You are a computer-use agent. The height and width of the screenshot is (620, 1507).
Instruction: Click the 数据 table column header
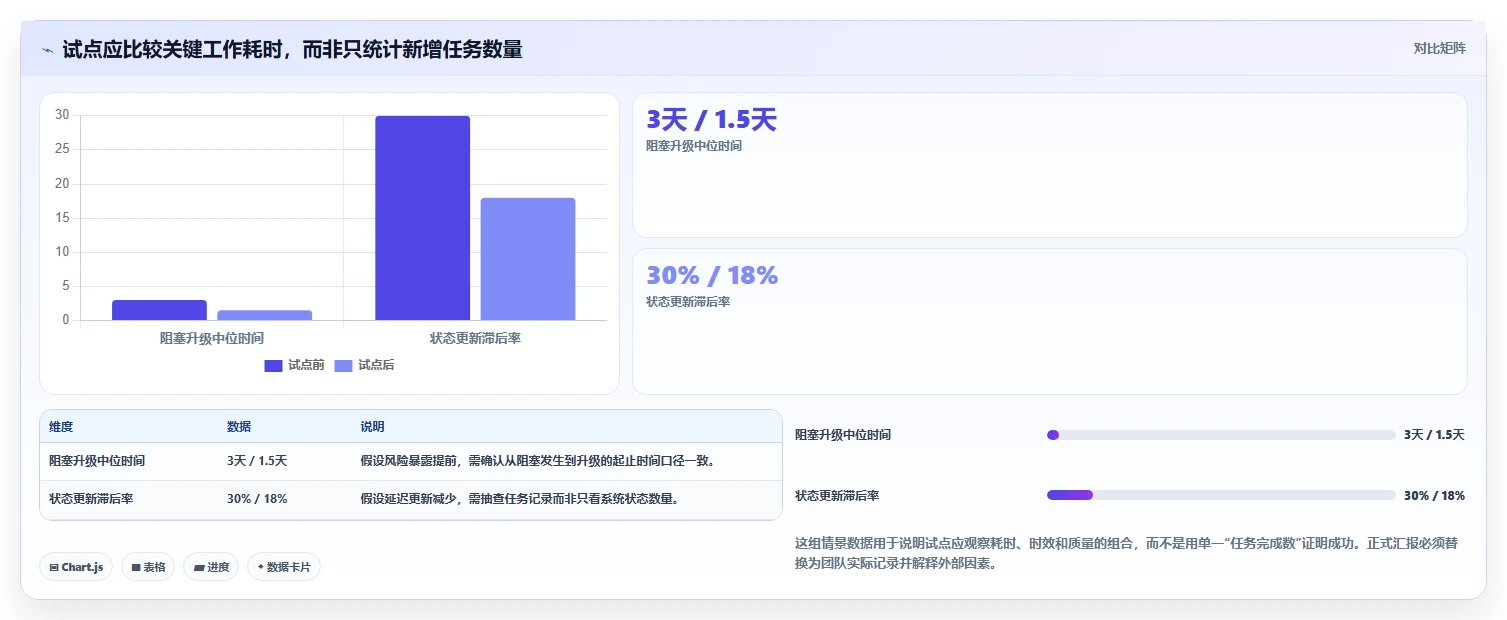pyautogui.click(x=239, y=427)
